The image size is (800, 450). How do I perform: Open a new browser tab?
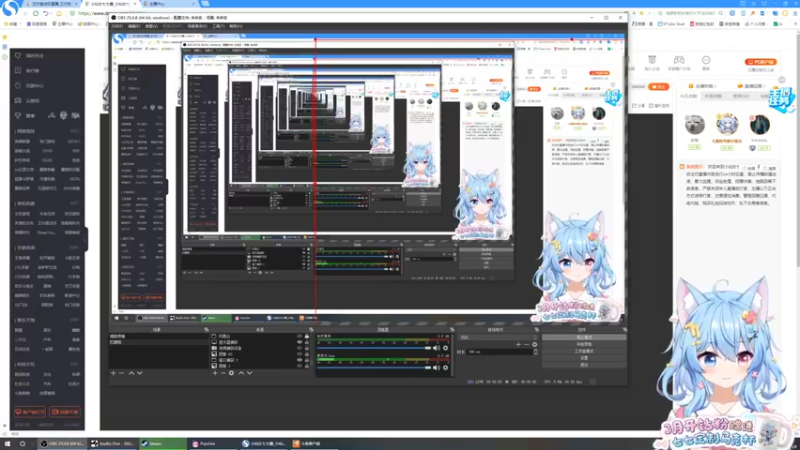(205, 4)
